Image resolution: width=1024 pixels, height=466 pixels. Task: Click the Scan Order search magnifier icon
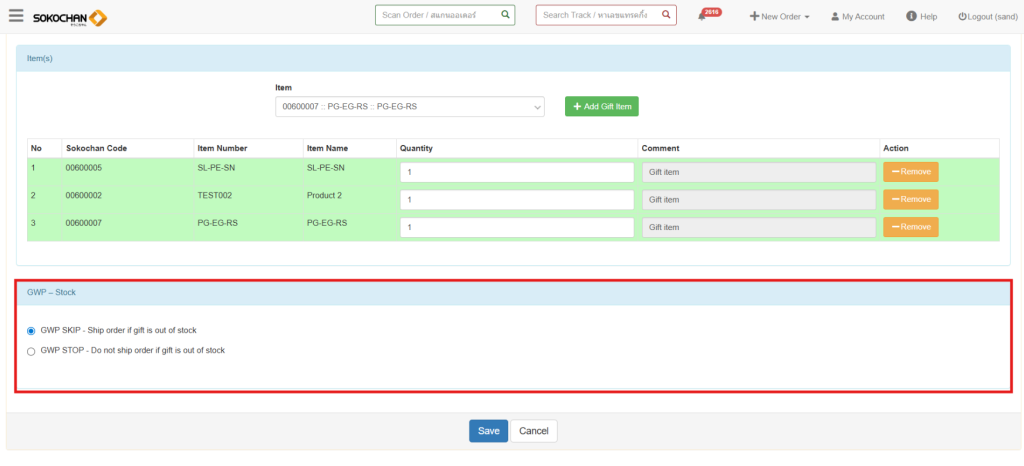tap(505, 15)
